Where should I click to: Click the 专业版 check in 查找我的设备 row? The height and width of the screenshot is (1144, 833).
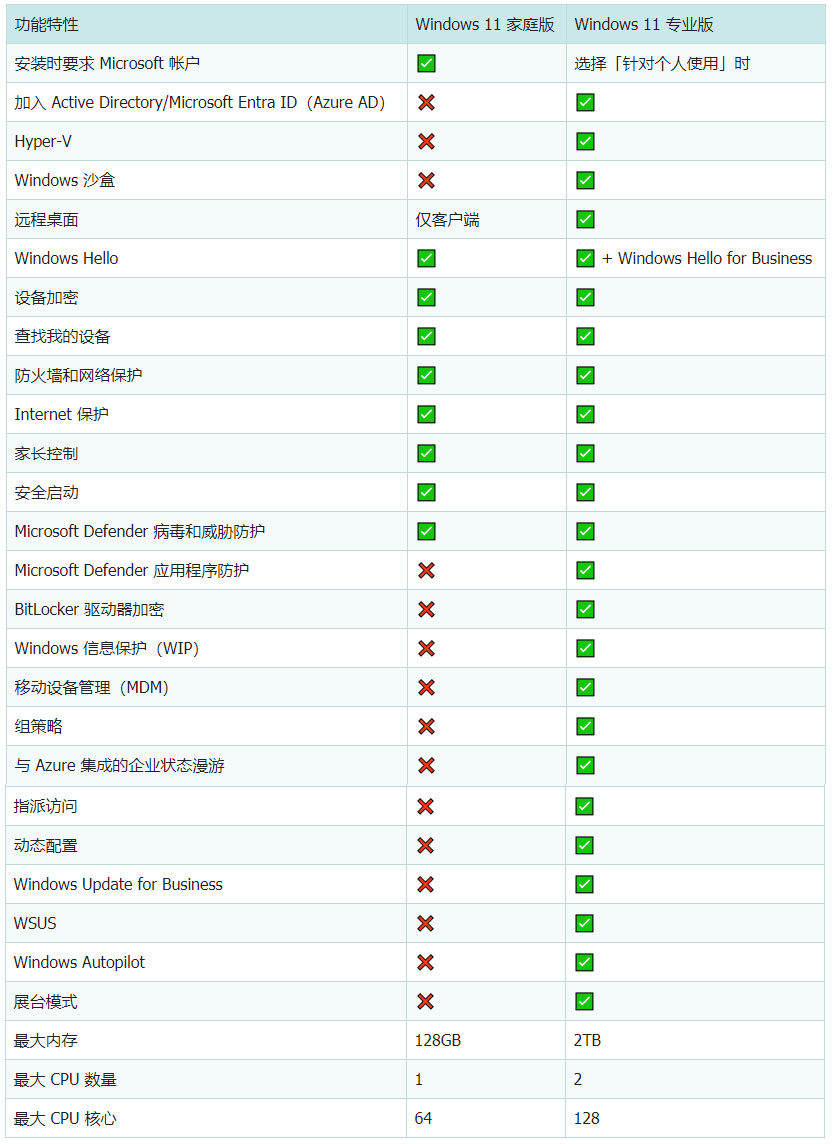tap(585, 336)
